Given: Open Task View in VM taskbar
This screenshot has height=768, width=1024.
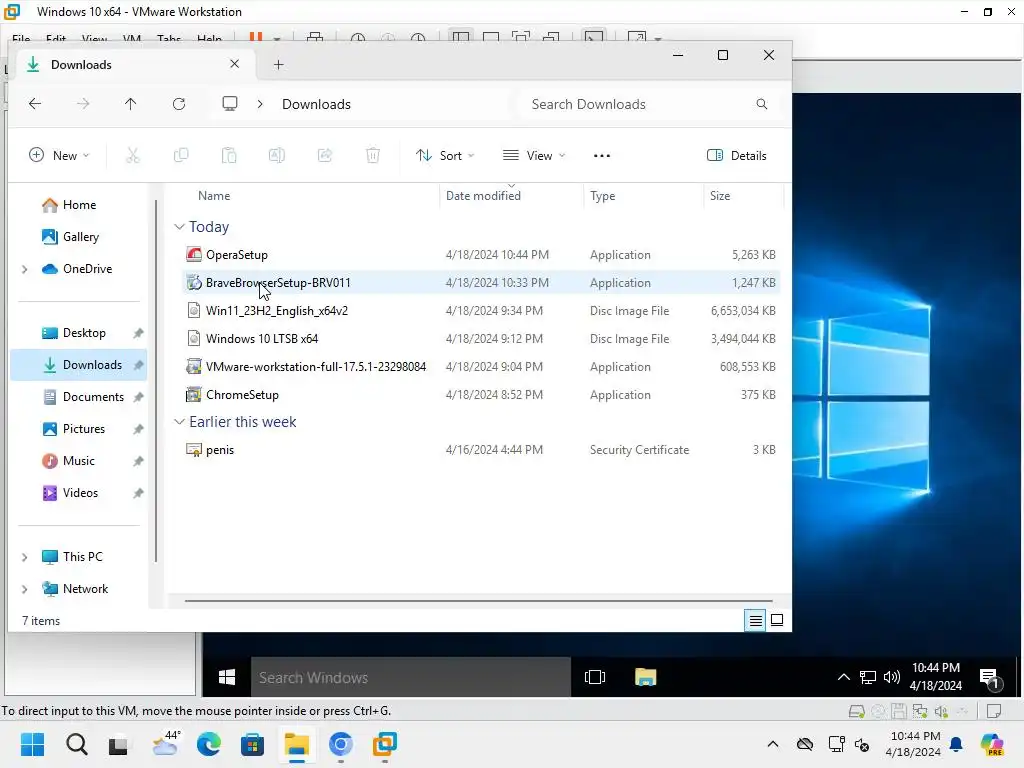Looking at the screenshot, I should coord(595,677).
